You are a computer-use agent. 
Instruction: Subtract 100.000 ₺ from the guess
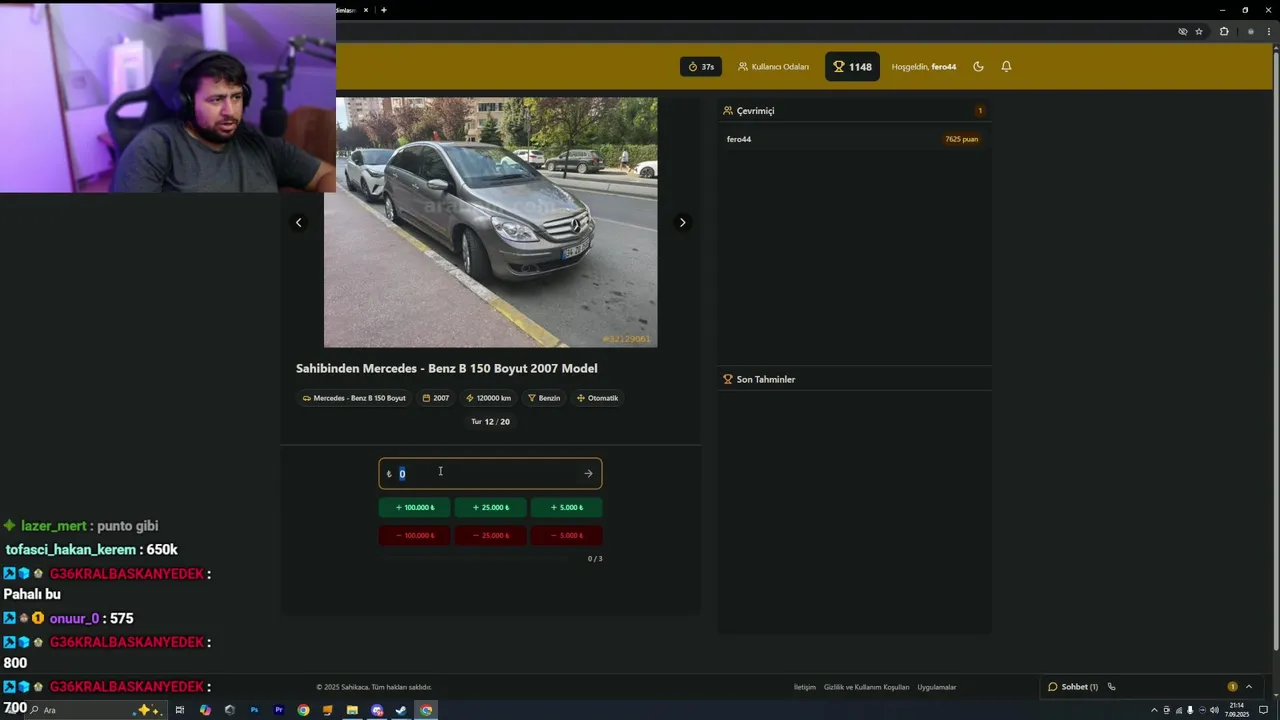(414, 535)
